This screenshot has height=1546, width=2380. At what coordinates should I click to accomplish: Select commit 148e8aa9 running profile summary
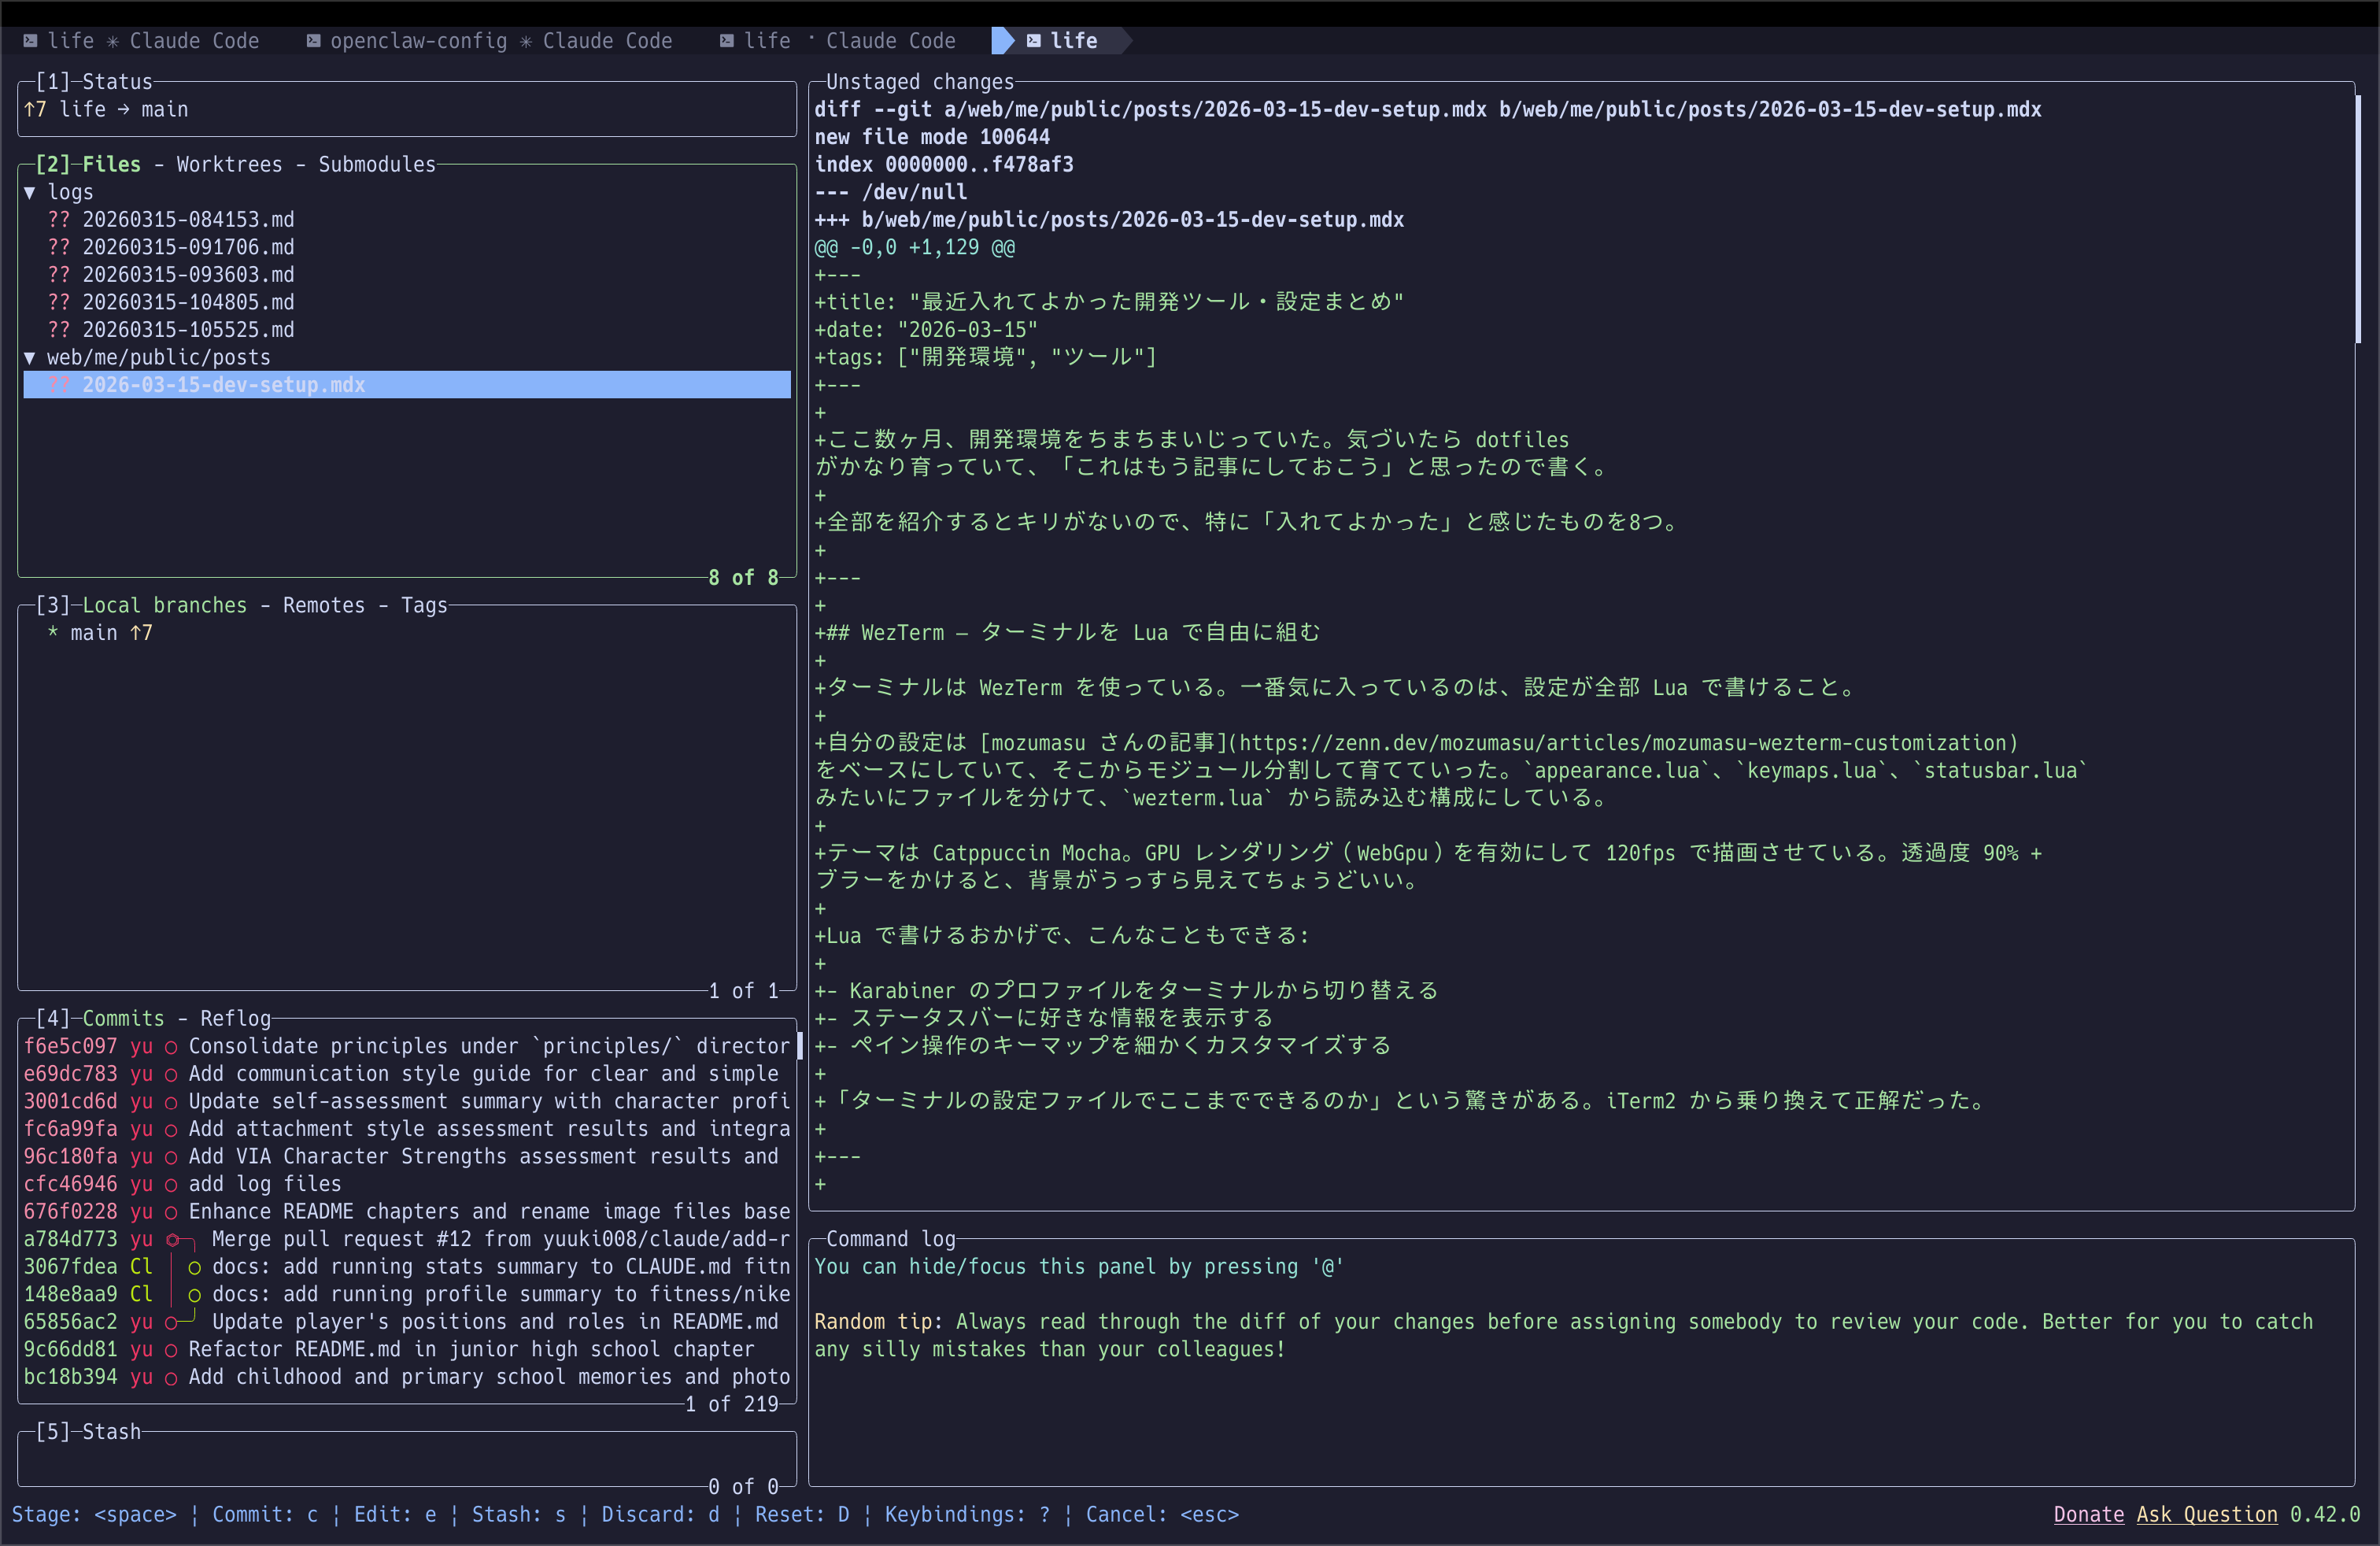coord(407,1294)
